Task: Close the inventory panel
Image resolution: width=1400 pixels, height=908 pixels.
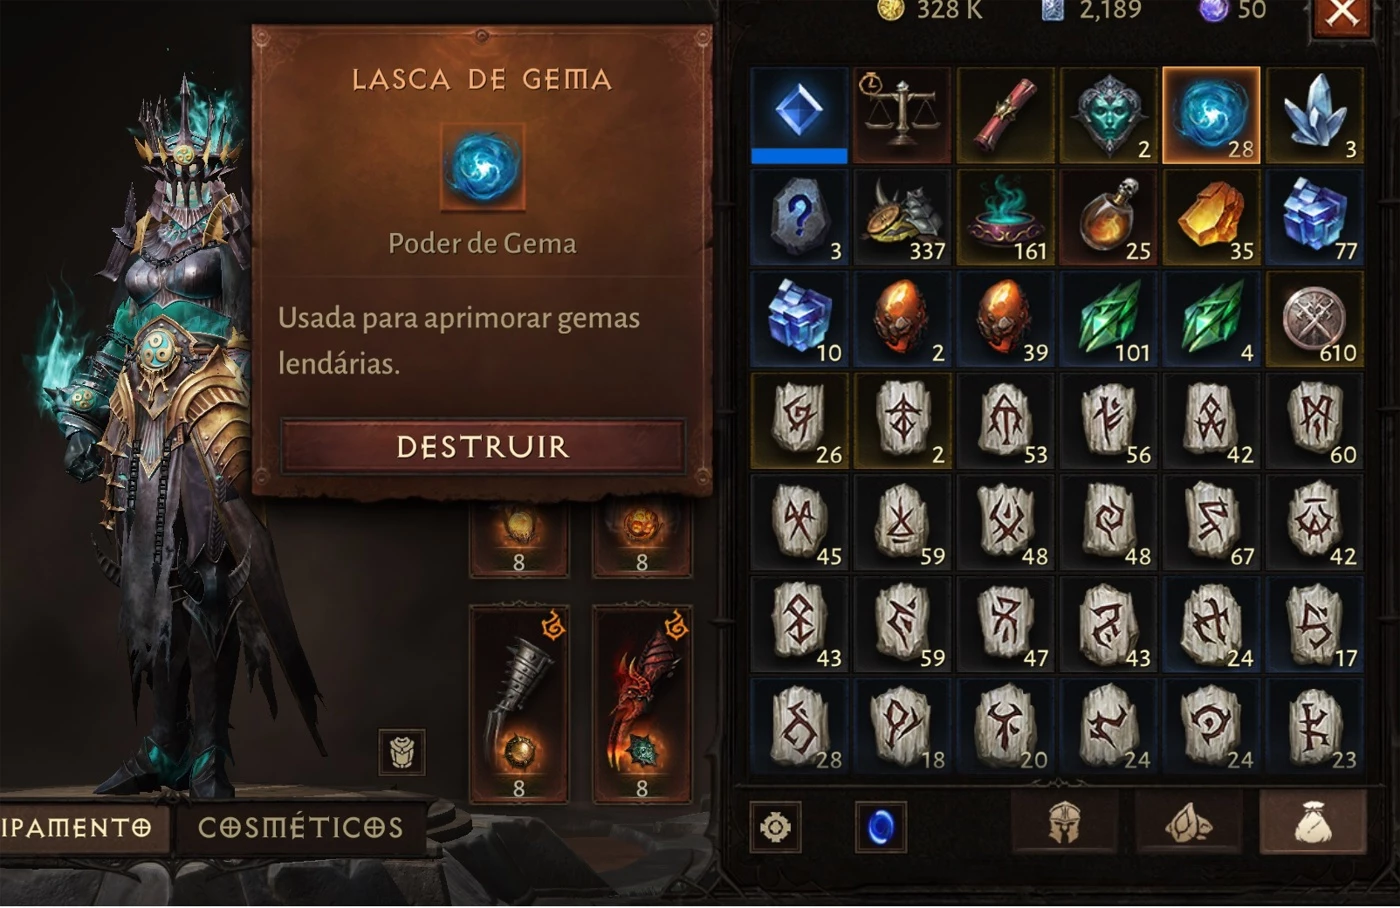Action: [1342, 14]
